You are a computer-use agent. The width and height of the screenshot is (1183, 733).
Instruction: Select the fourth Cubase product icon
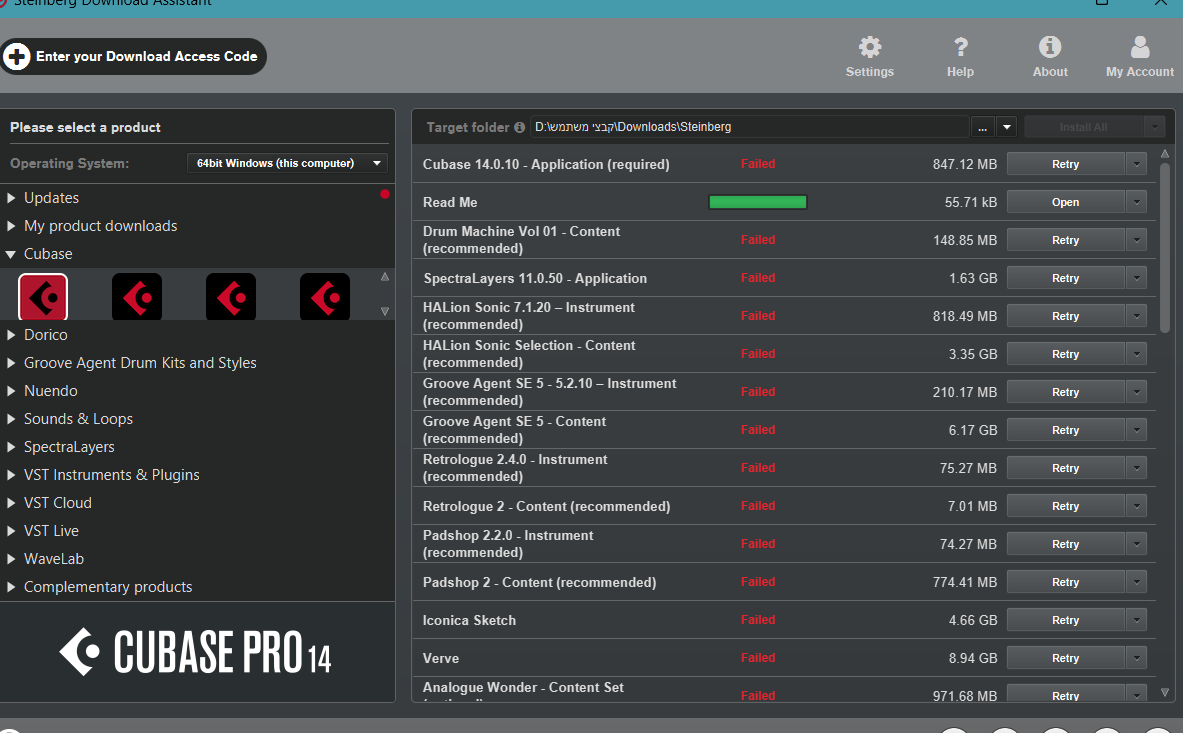coord(324,297)
